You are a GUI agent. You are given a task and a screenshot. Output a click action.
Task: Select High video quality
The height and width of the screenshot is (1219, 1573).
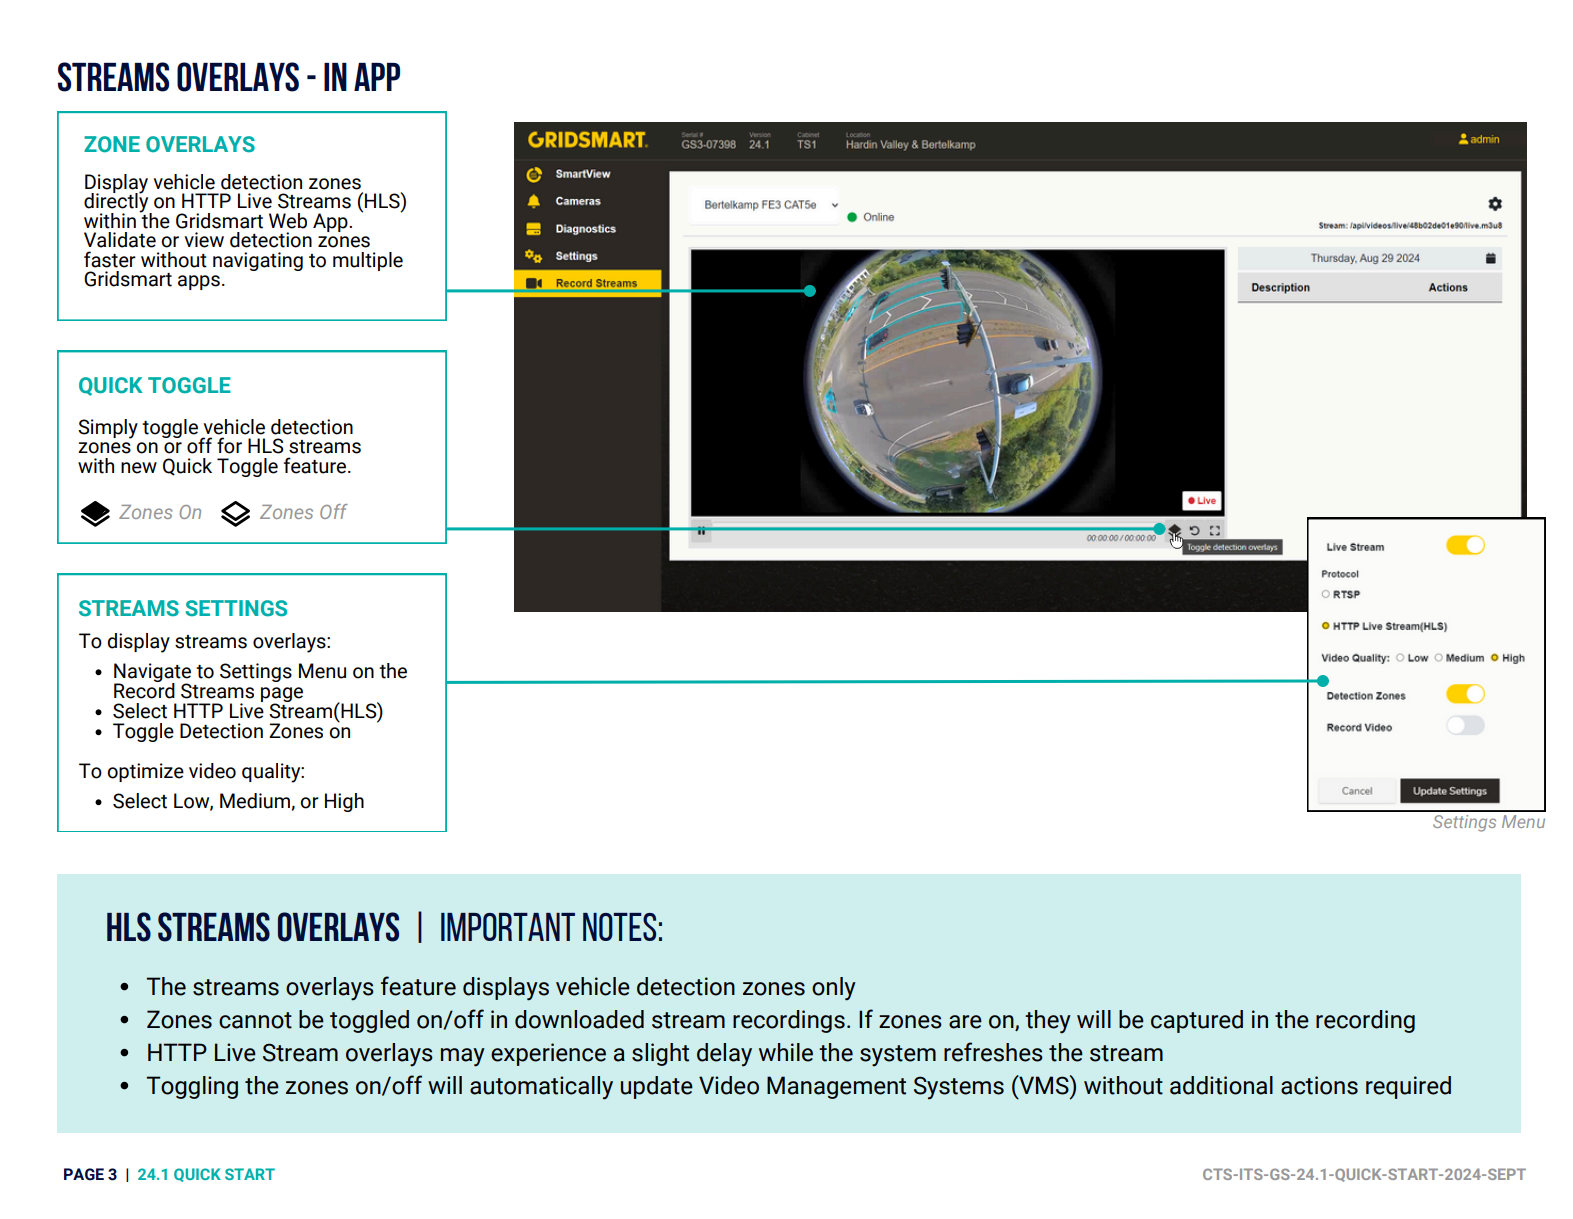tap(1495, 658)
